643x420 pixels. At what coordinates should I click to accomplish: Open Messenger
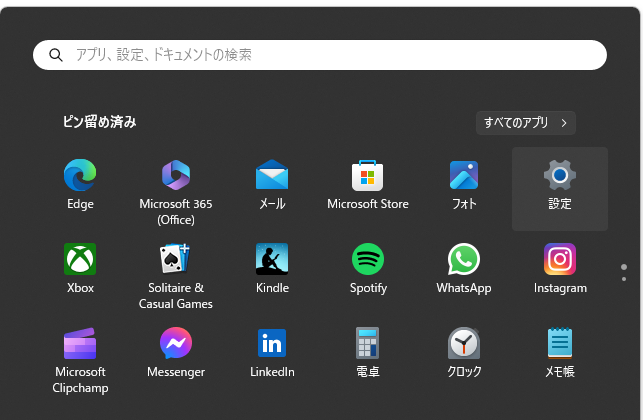click(176, 353)
